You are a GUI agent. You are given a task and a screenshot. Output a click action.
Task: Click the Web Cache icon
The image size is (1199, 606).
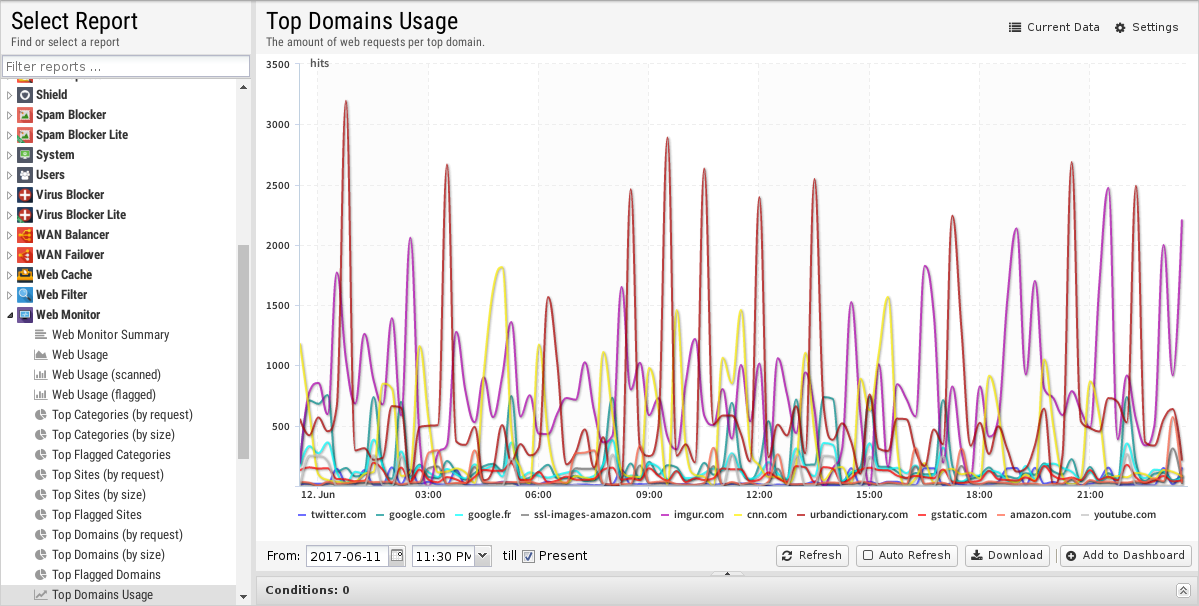(24, 274)
